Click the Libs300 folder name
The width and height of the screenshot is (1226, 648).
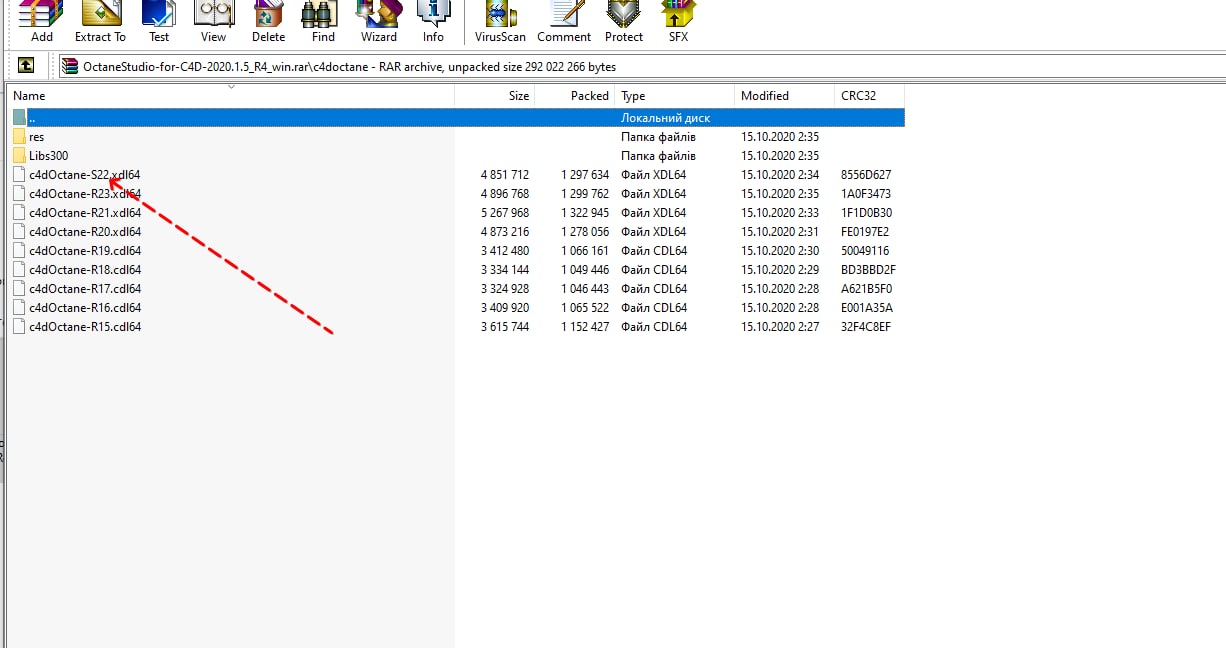click(49, 156)
